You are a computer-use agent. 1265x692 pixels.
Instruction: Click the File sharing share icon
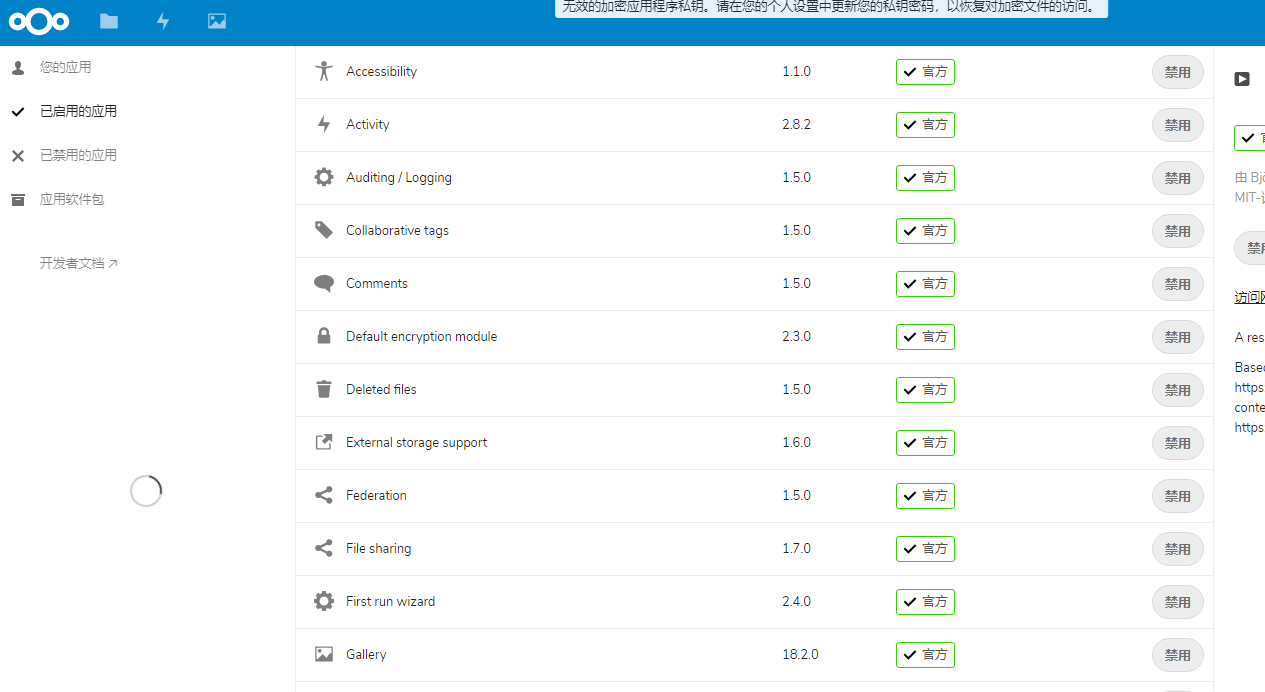coord(323,548)
